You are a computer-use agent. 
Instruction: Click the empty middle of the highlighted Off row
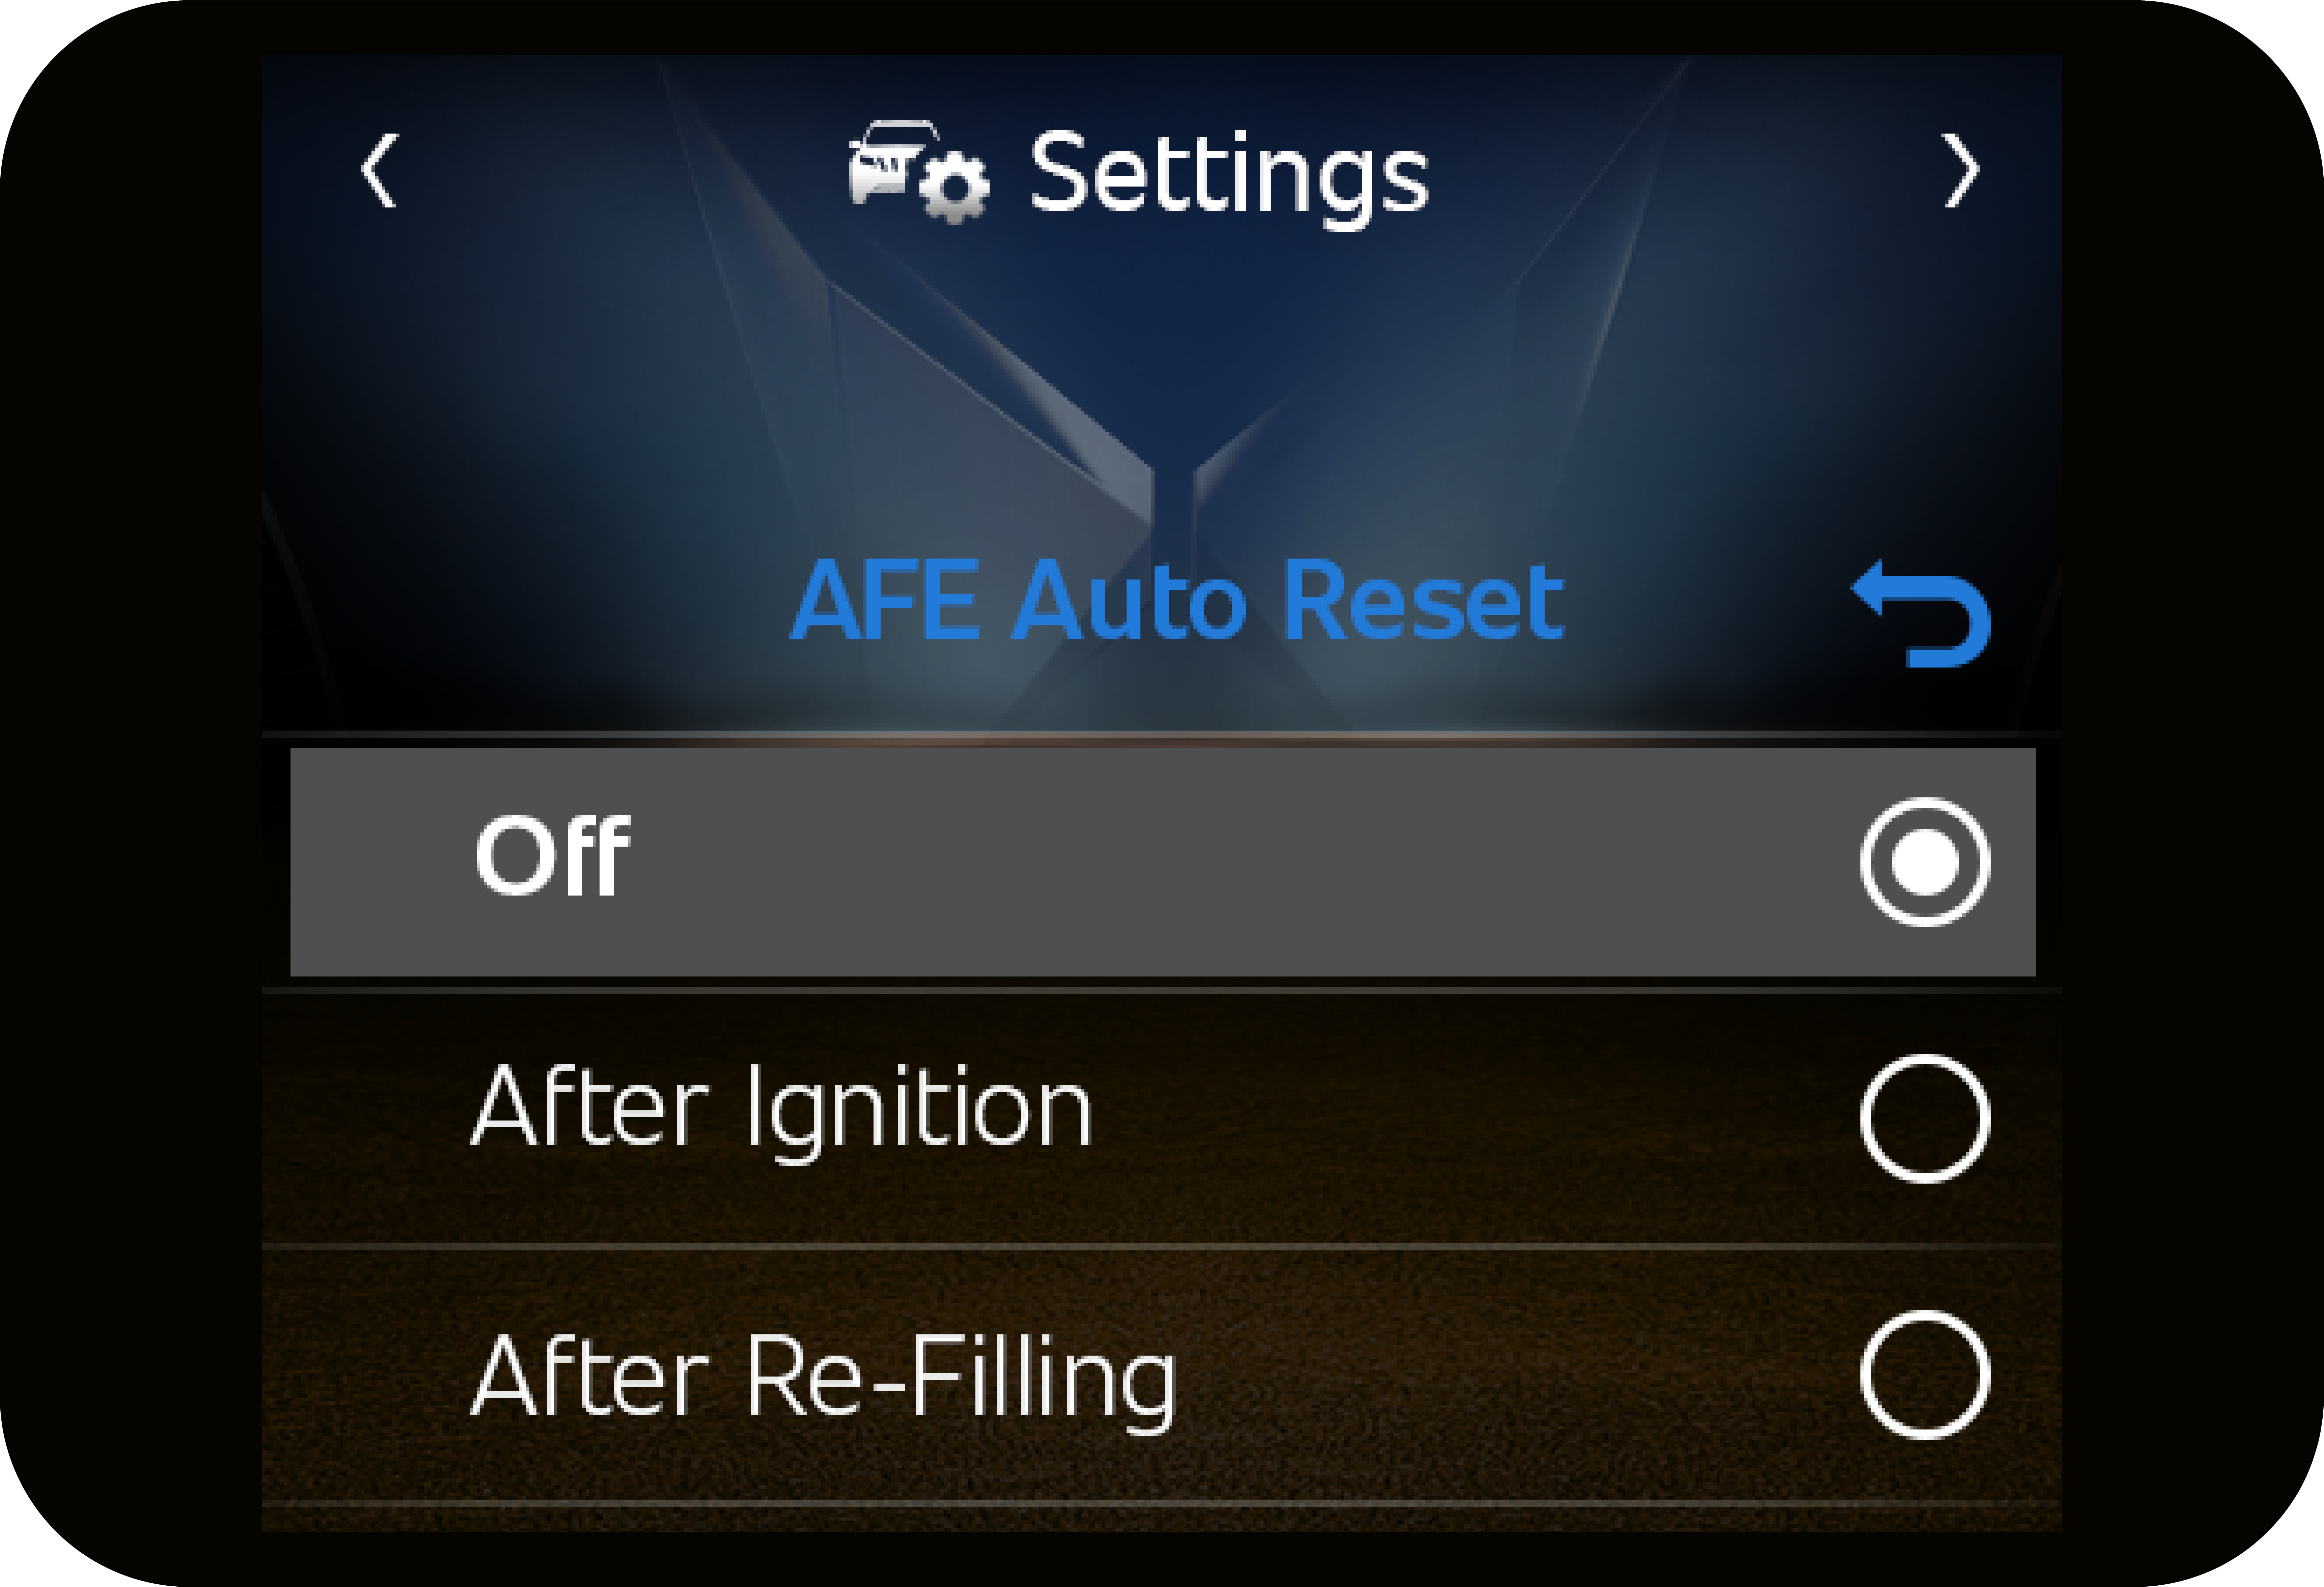pos(1200,862)
